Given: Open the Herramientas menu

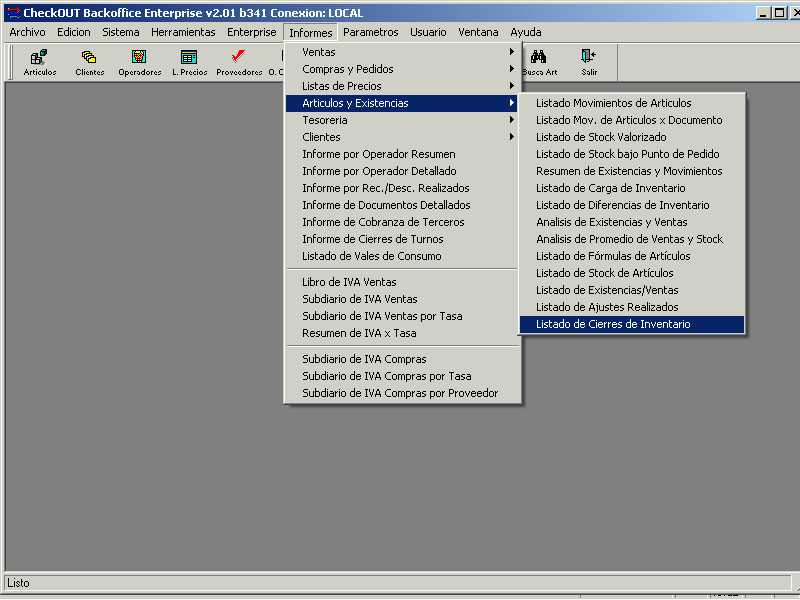Looking at the screenshot, I should [x=183, y=32].
